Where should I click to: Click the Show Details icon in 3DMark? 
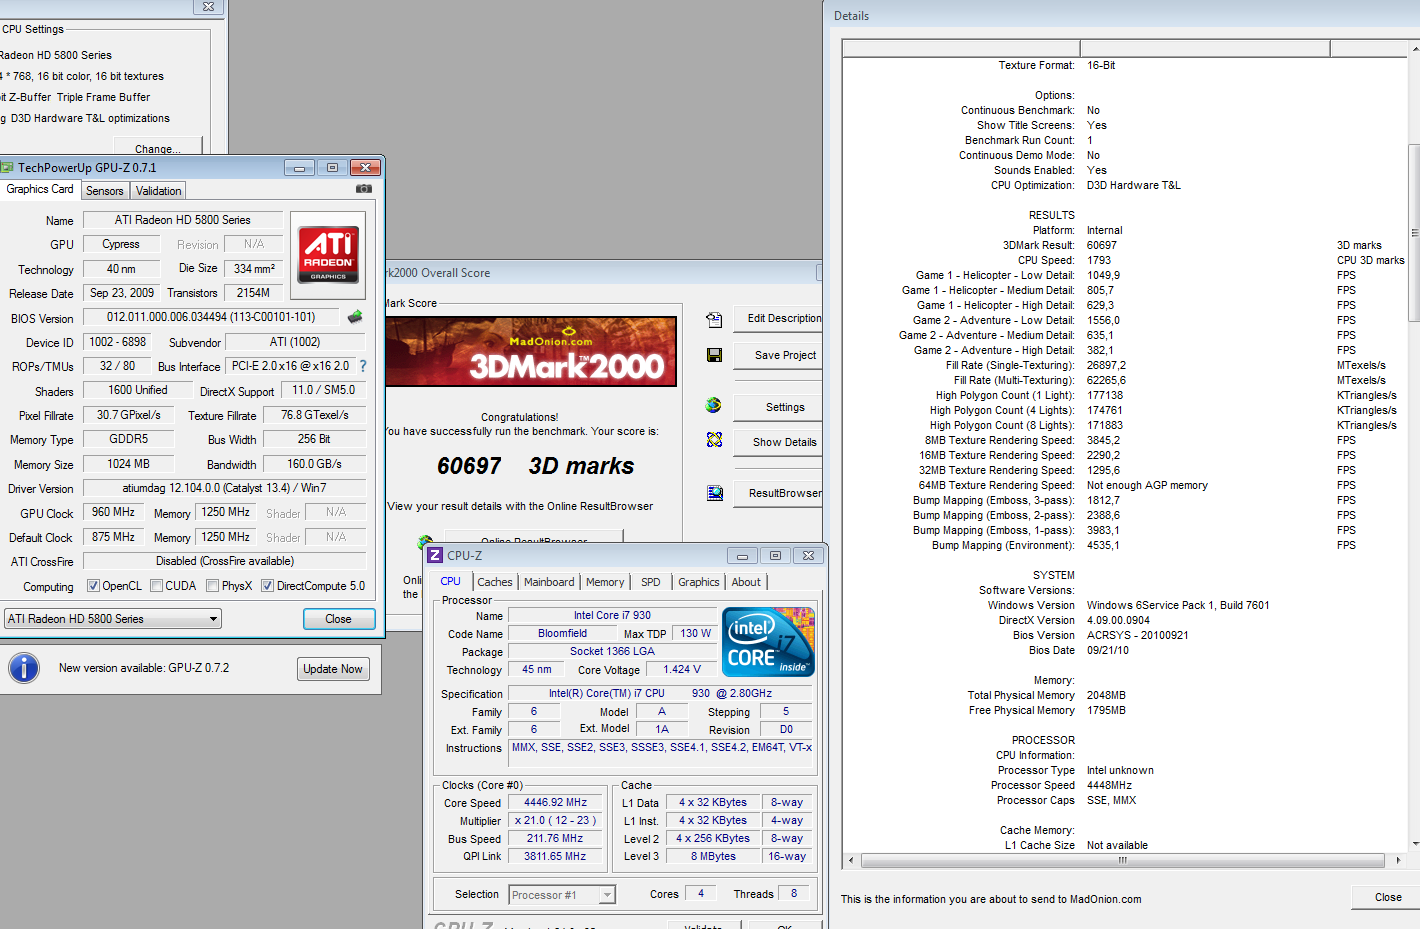coord(714,440)
